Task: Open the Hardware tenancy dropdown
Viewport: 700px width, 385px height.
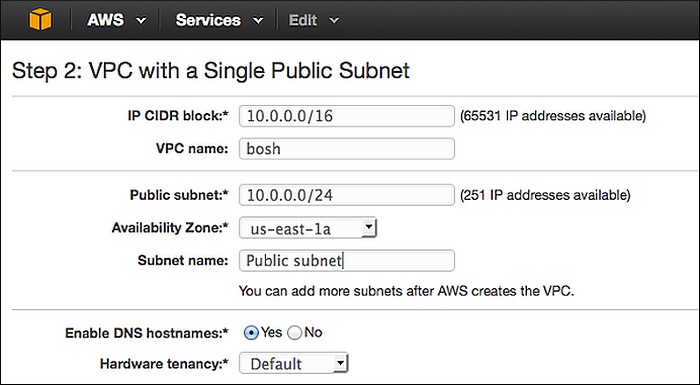Action: point(294,364)
